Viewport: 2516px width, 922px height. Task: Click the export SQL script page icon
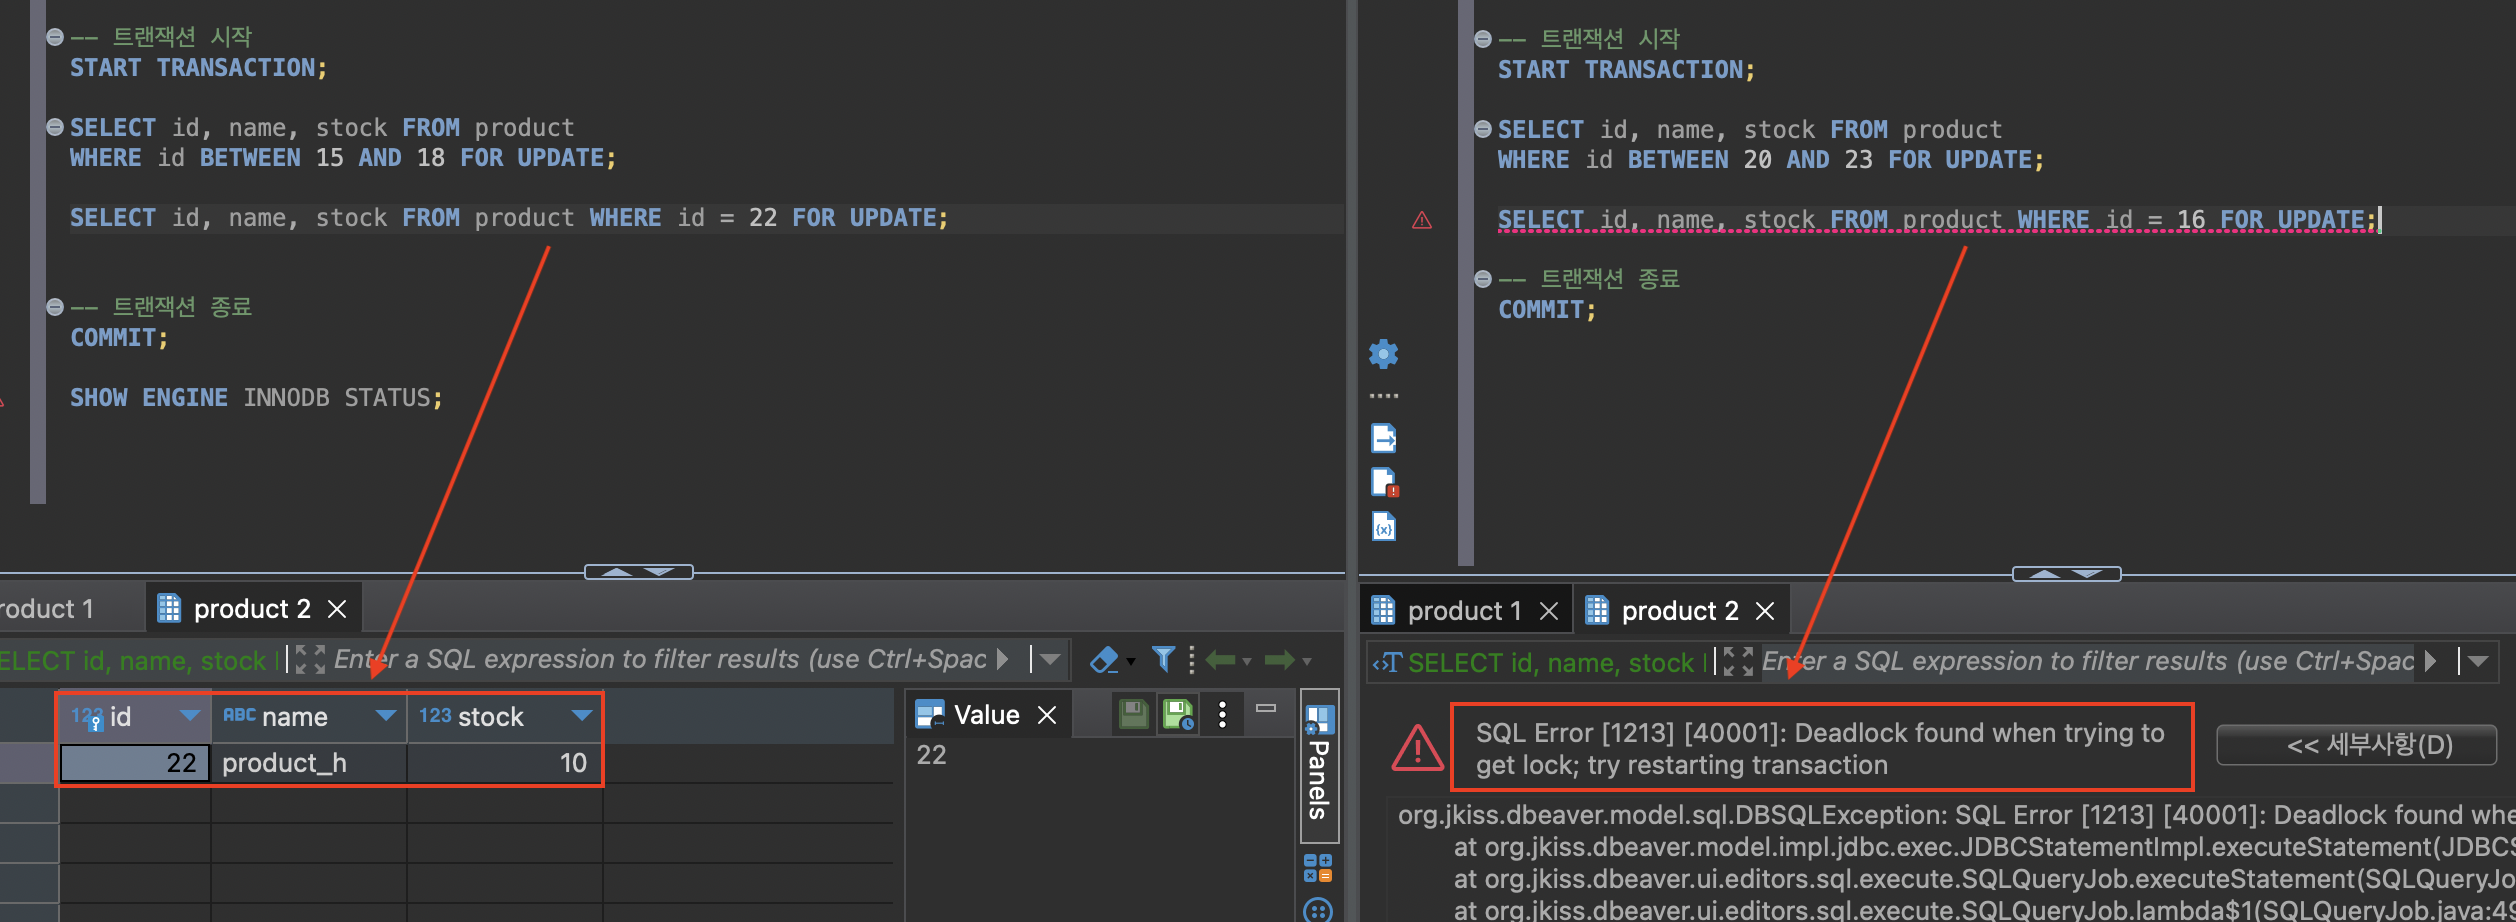(1384, 438)
